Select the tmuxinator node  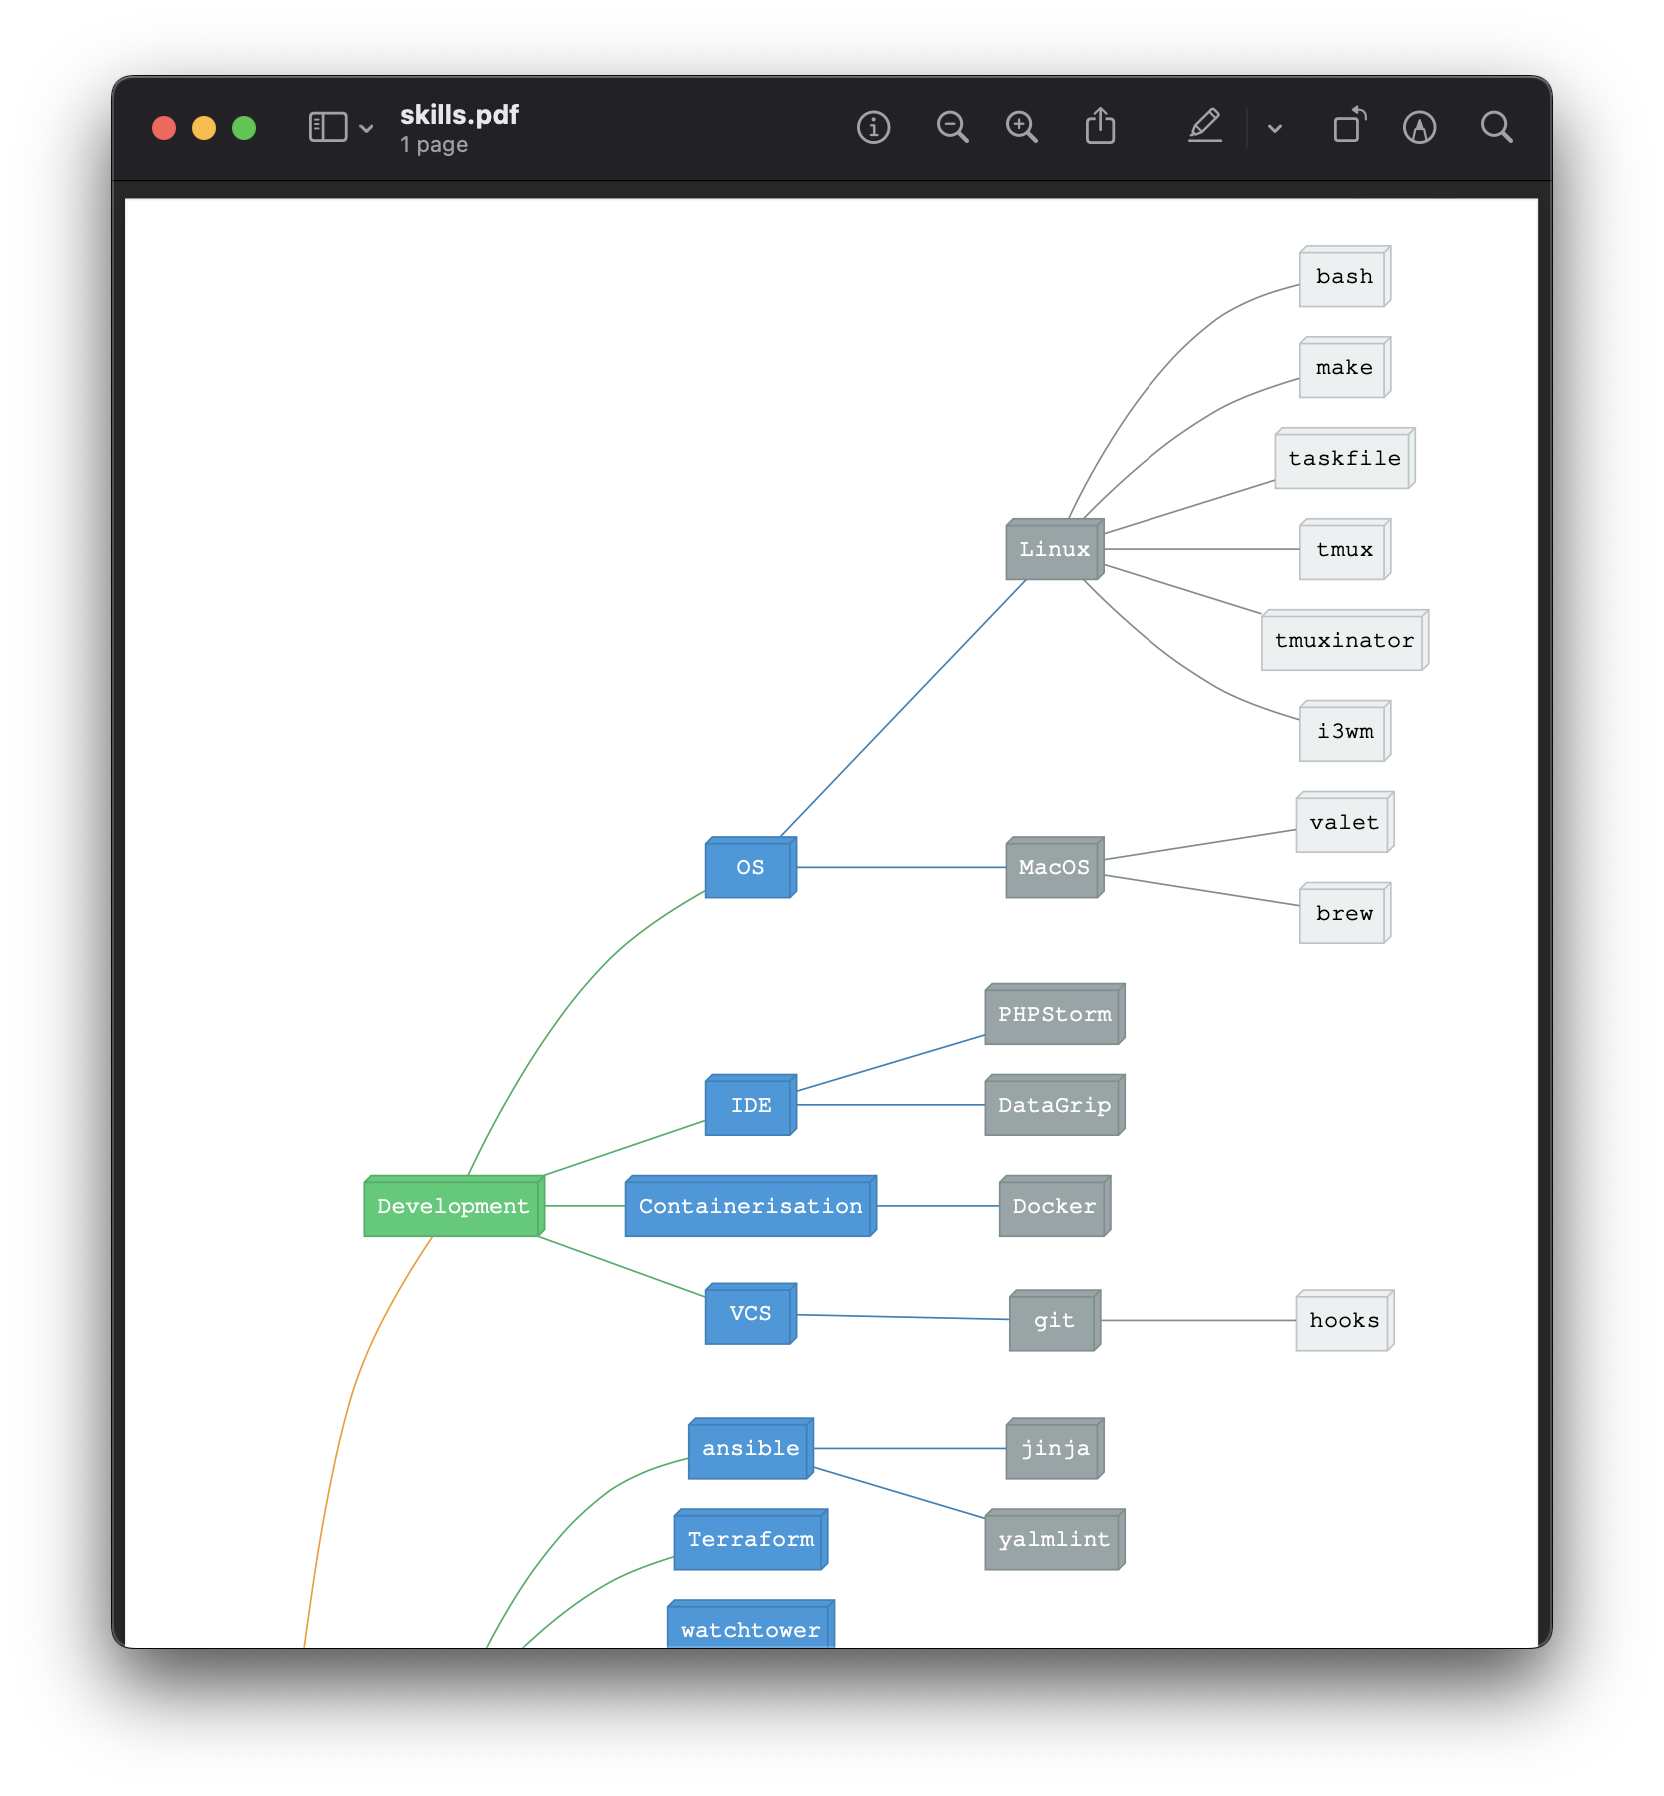[1344, 640]
